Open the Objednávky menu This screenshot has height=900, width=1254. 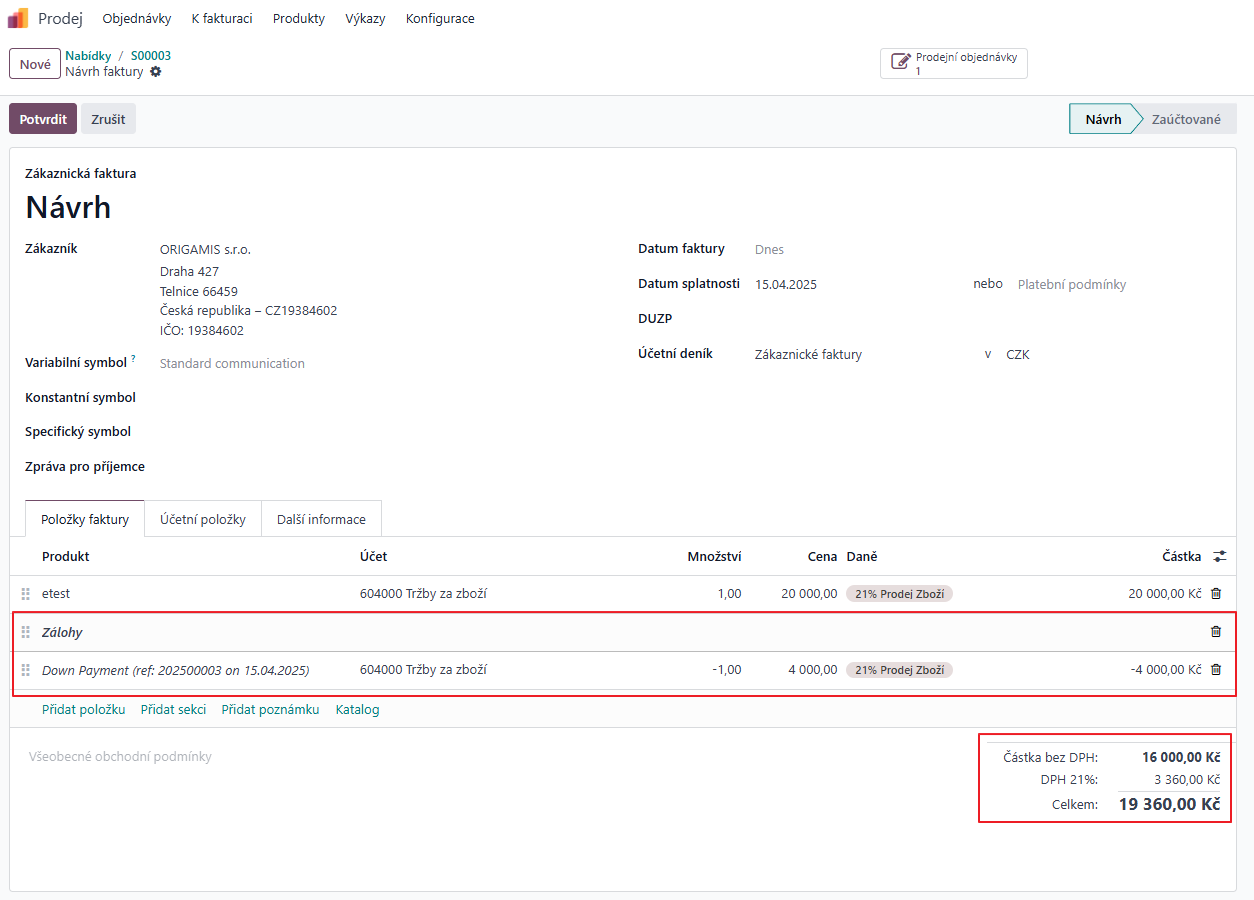pos(137,19)
